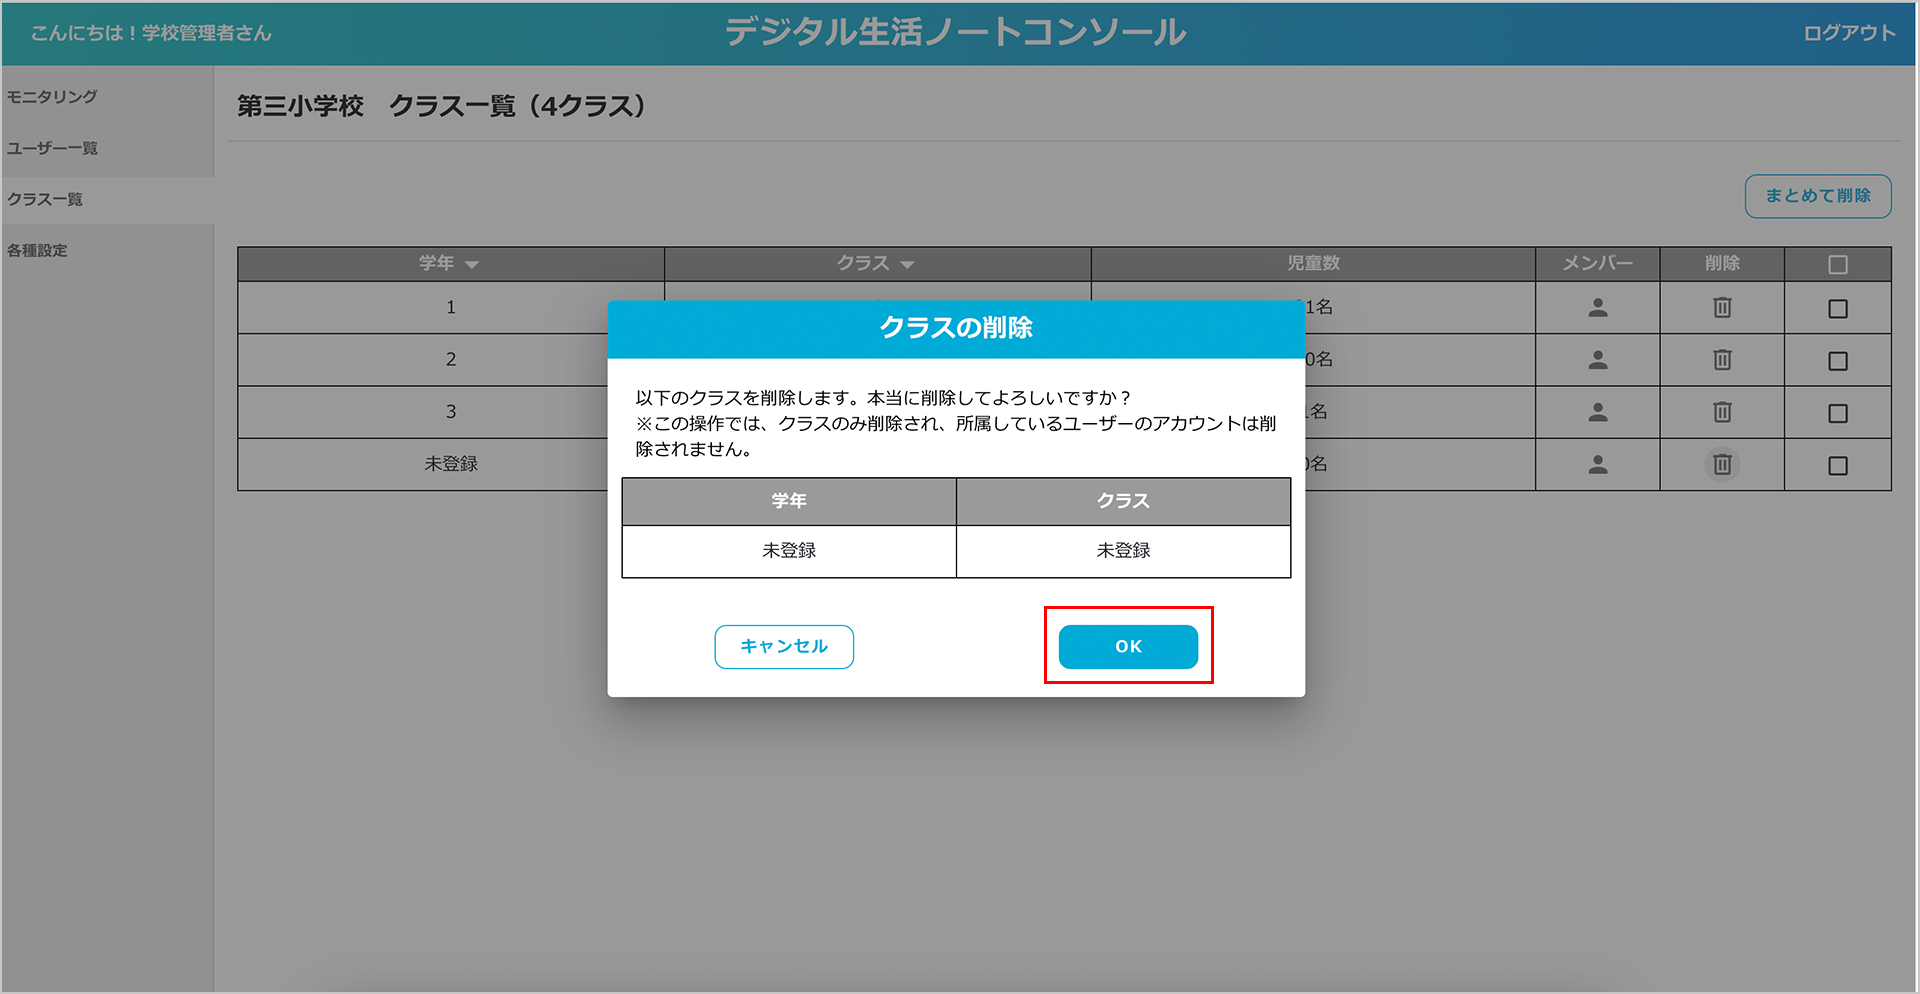Viewport: 1920px width, 994px height.
Task: Open members icon for grade 3 row
Action: (1597, 412)
